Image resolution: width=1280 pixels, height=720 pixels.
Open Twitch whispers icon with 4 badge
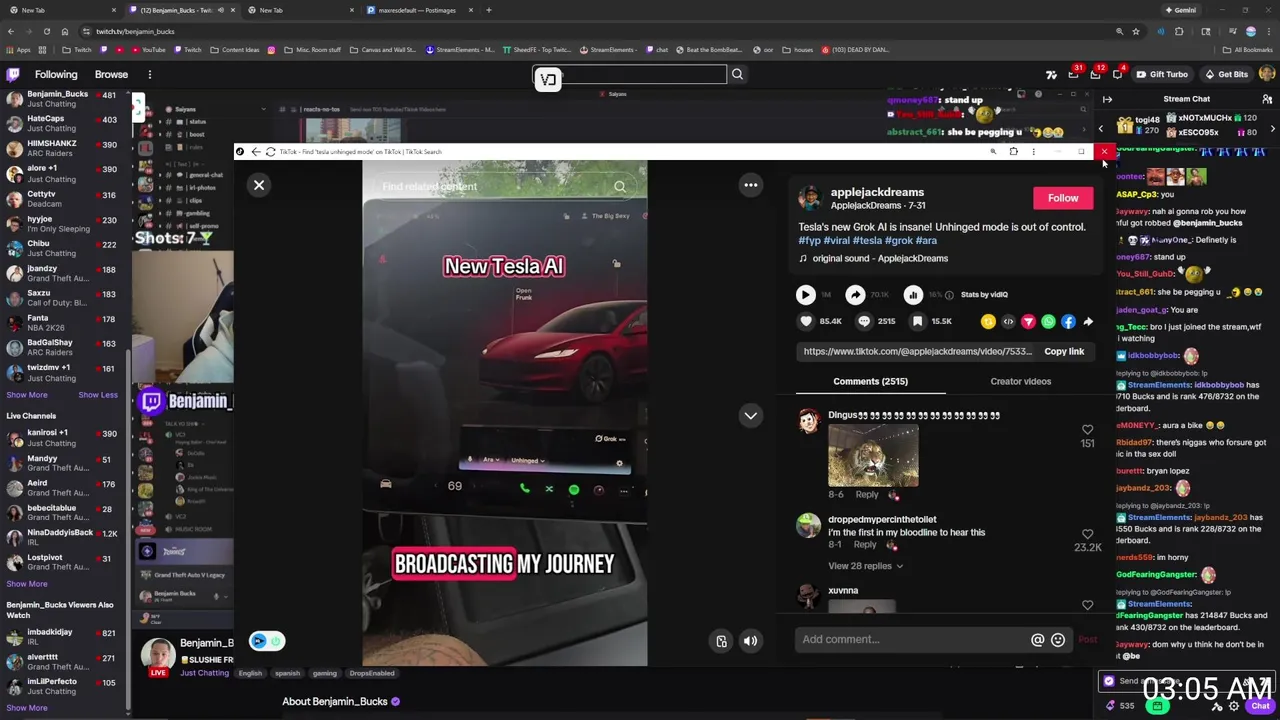1117,74
